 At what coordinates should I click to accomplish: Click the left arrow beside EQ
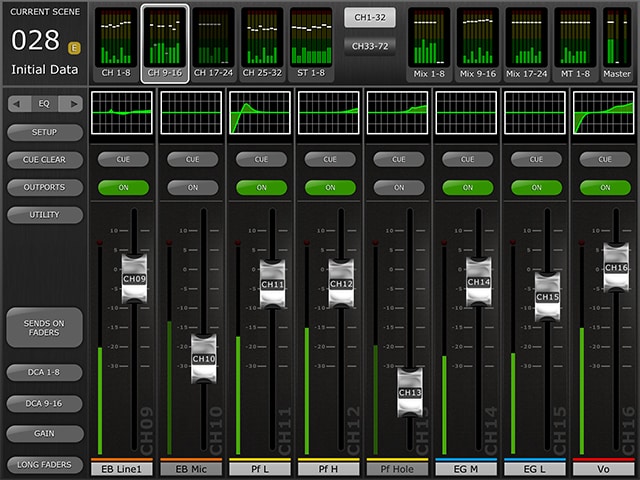point(17,103)
